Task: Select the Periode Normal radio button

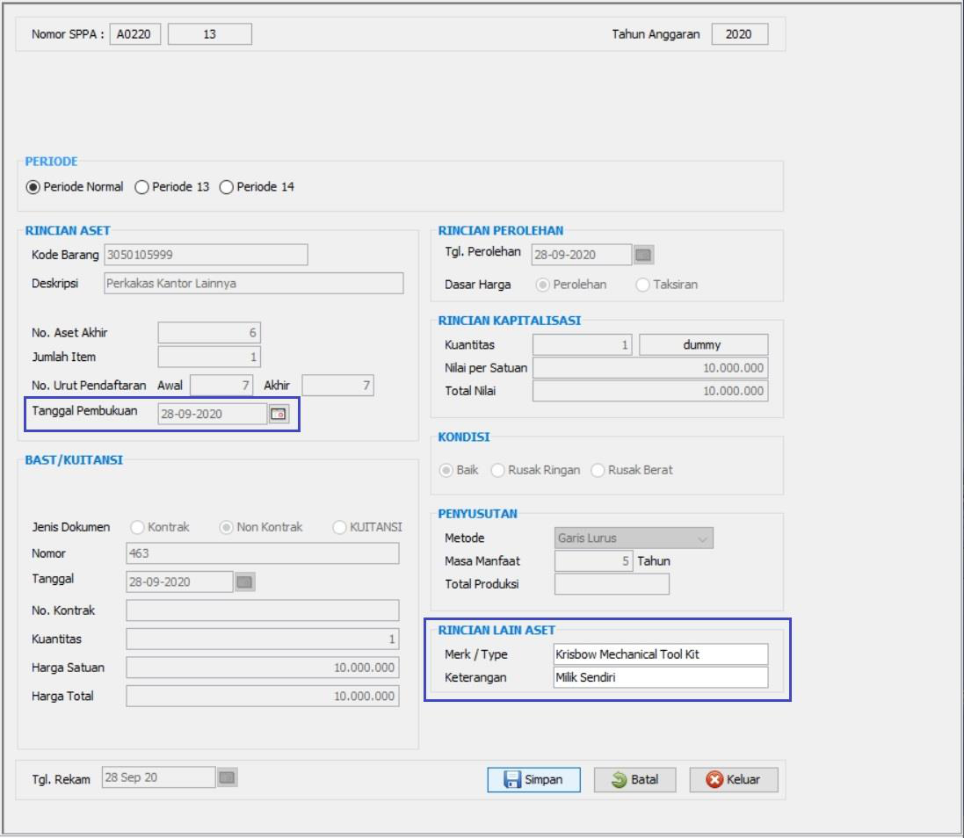Action: coord(33,187)
